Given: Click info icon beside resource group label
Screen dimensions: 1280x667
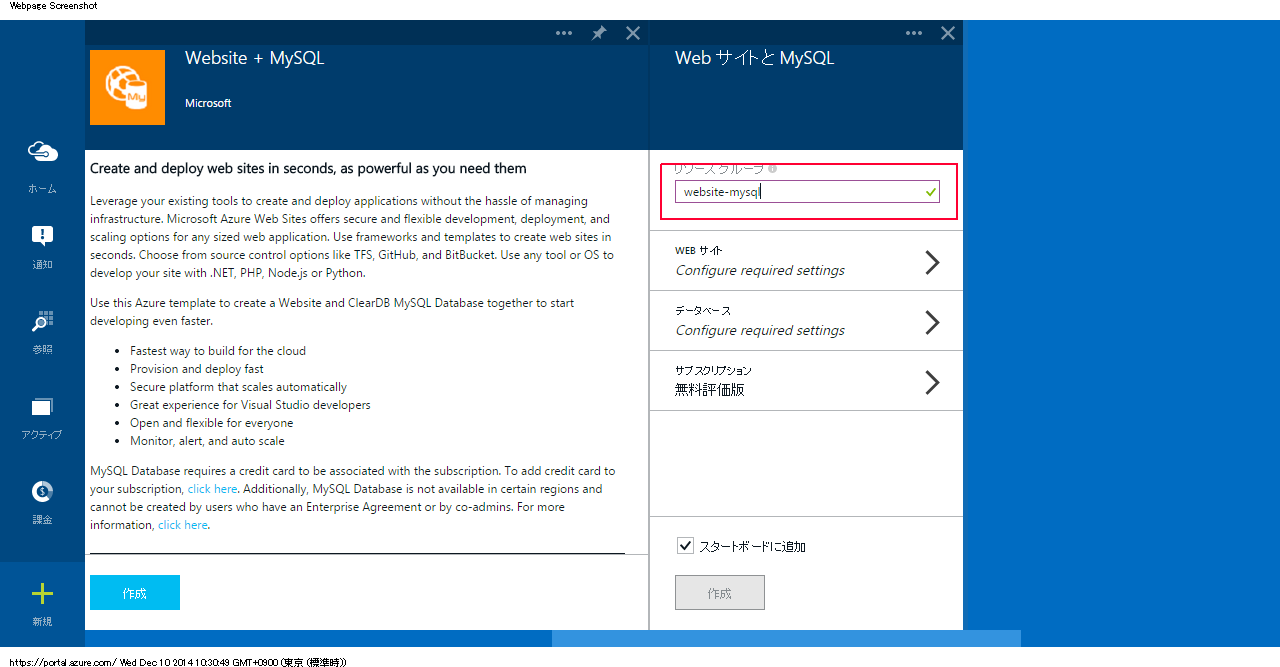Looking at the screenshot, I should pos(773,169).
